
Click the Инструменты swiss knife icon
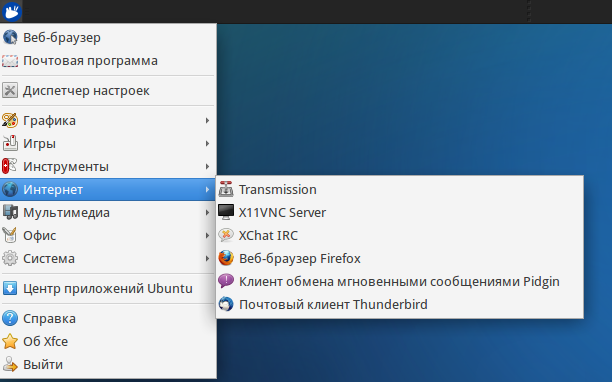(x=10, y=167)
